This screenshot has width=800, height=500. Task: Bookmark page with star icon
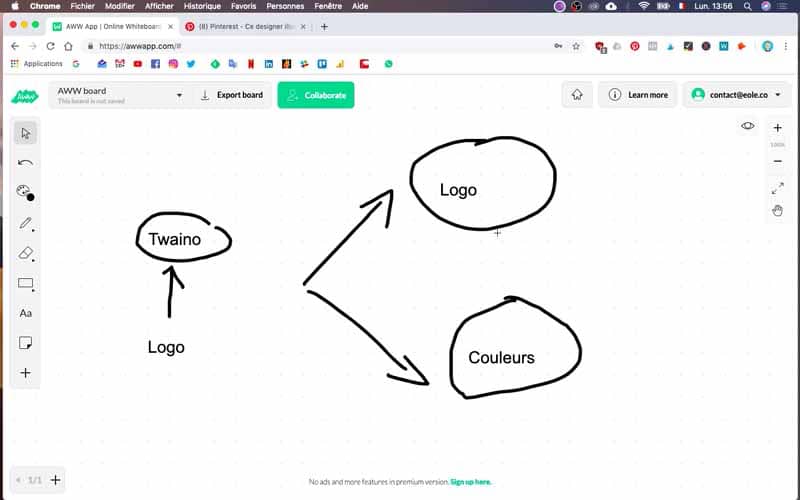coord(576,46)
